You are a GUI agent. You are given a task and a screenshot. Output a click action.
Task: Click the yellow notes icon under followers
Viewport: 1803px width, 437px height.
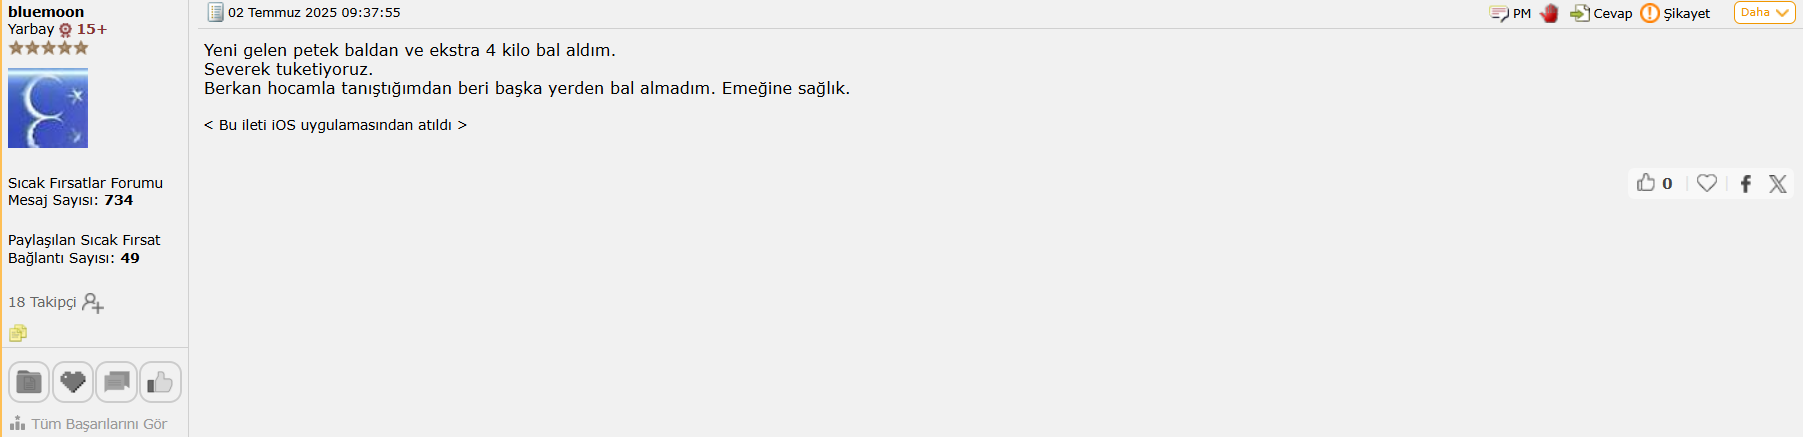(x=18, y=334)
